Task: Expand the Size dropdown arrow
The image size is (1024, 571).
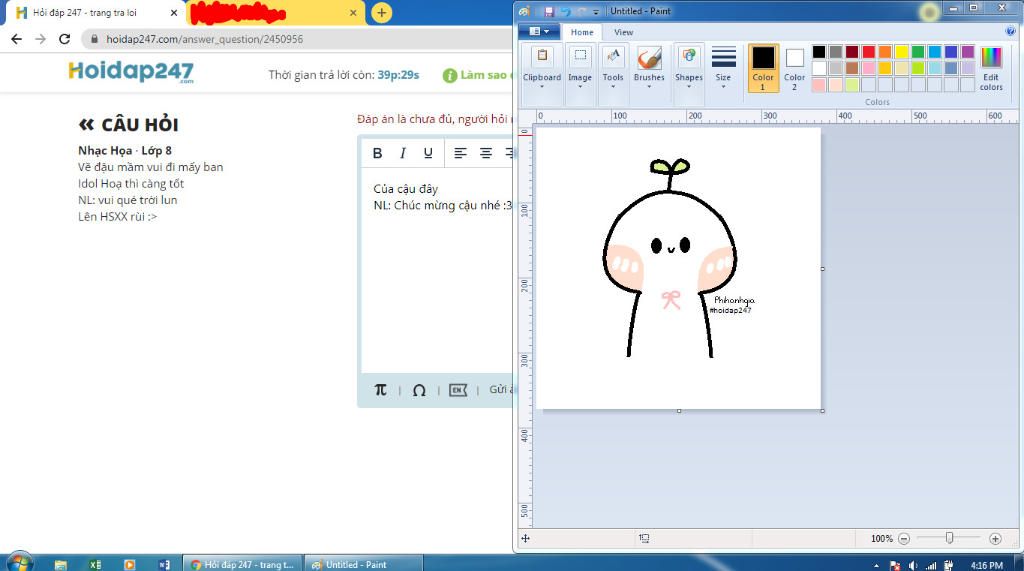Action: (x=724, y=86)
